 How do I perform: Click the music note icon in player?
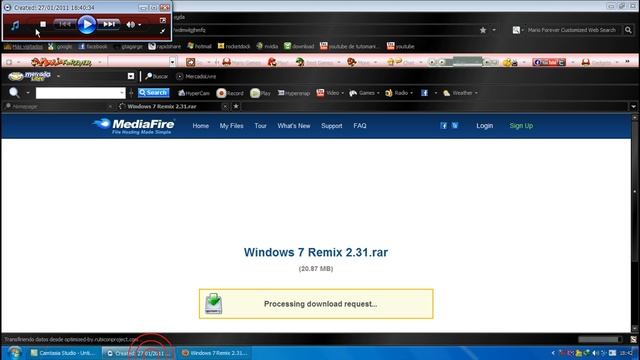click(15, 25)
